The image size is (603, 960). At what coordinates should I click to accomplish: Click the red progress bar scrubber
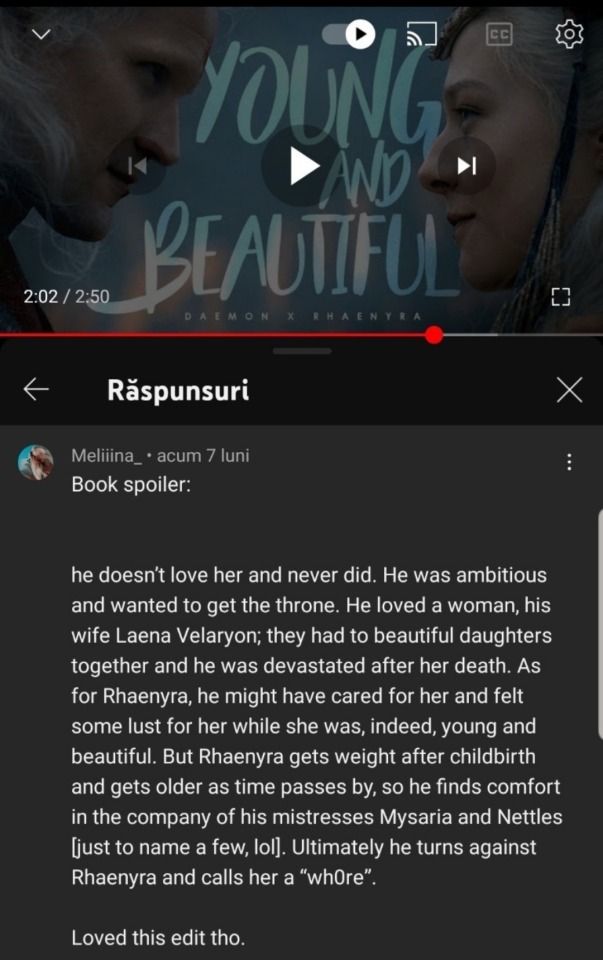click(x=434, y=335)
